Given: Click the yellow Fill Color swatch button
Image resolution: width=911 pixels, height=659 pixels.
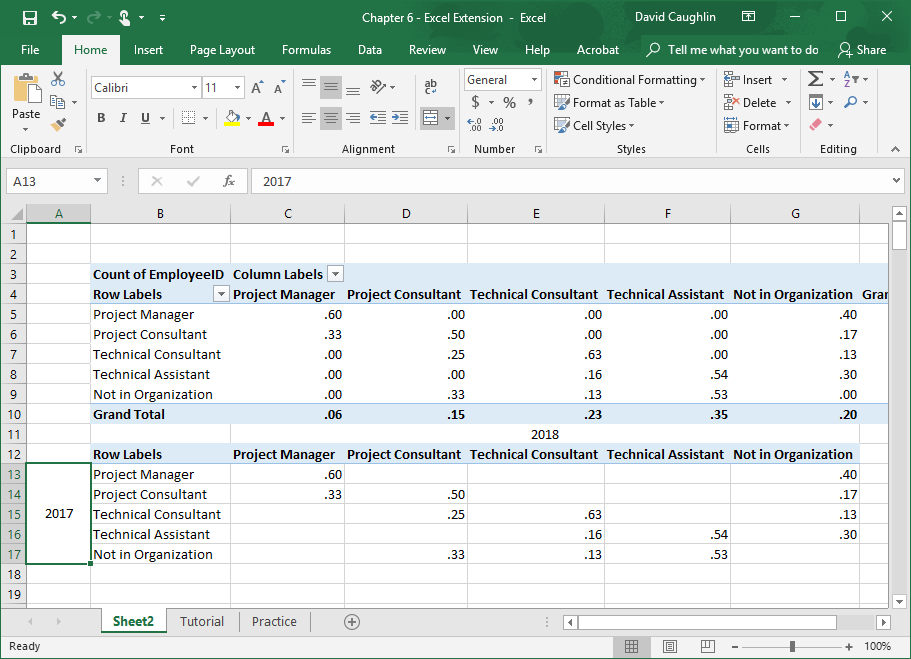Looking at the screenshot, I should pyautogui.click(x=232, y=118).
